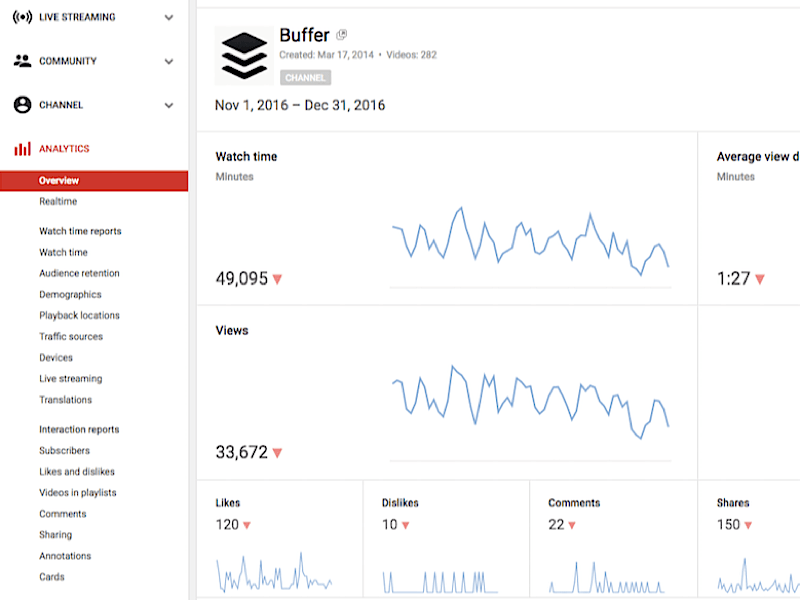The image size is (800, 600).
Task: Click the ANALYTICS sidebar label
Action: click(64, 148)
